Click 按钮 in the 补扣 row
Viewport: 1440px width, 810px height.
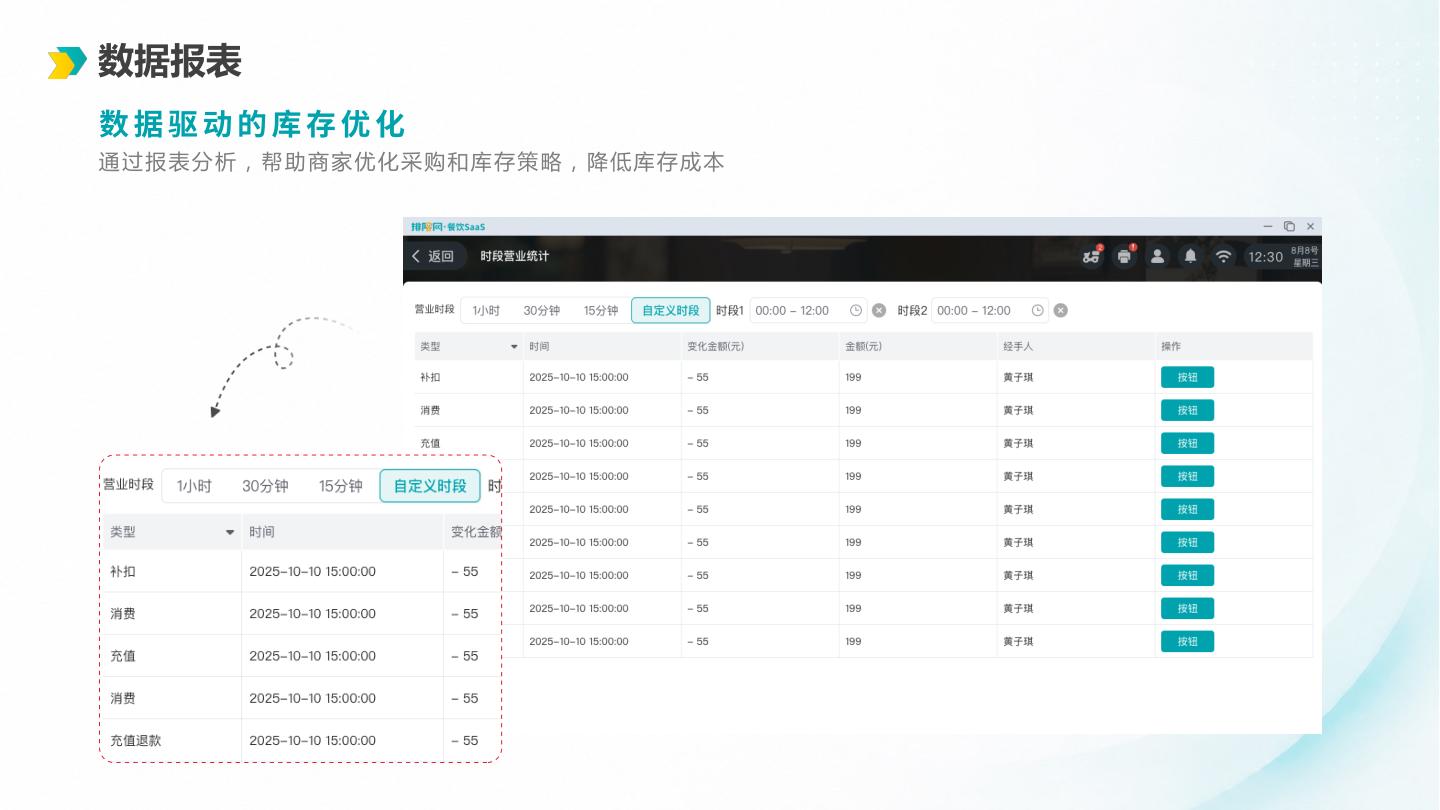[1187, 377]
